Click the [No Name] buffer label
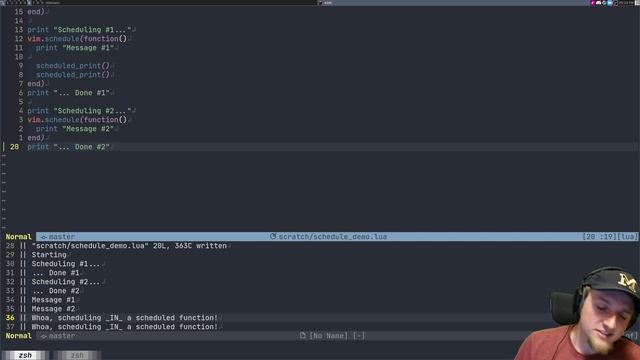This screenshot has width=640, height=360. point(329,336)
